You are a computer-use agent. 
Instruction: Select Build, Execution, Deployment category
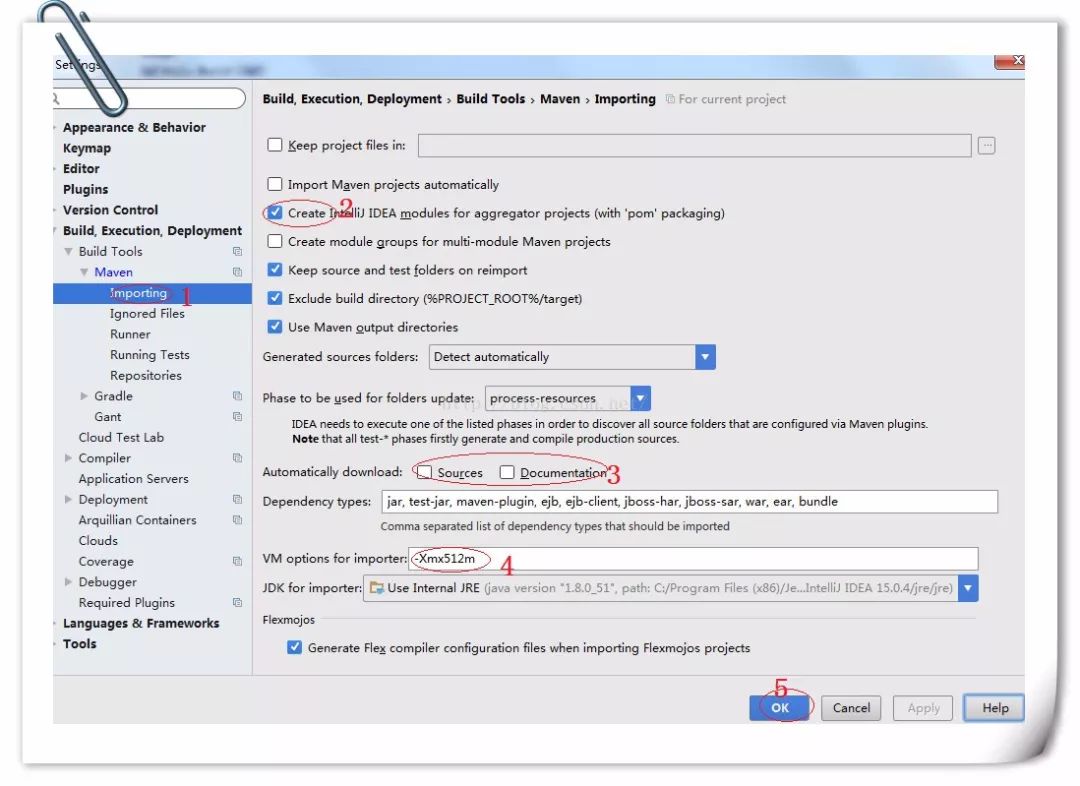[x=152, y=231]
